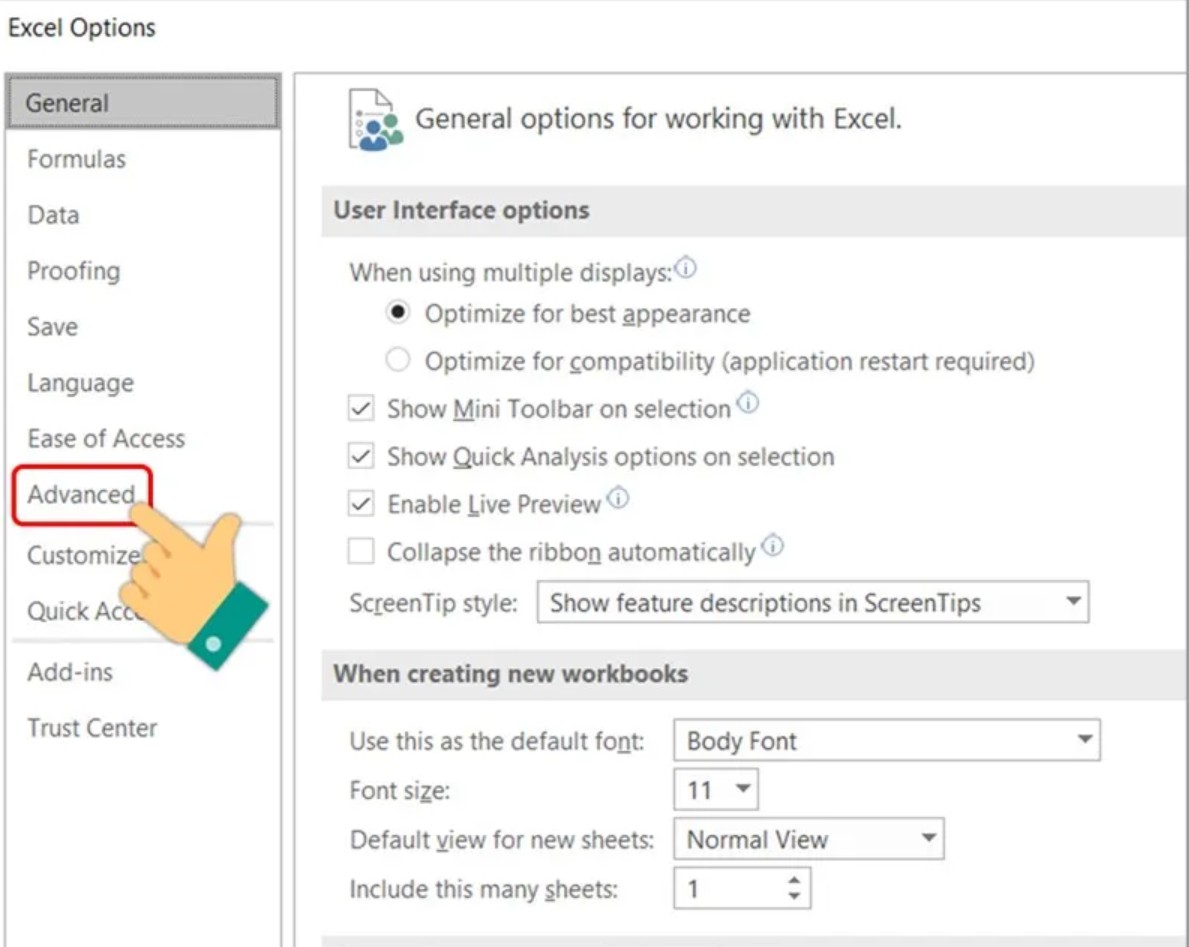Click the General options header icon
The height and width of the screenshot is (947, 1189).
coord(375,120)
